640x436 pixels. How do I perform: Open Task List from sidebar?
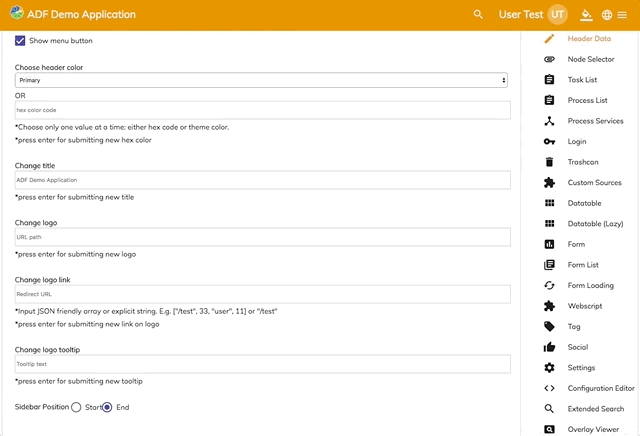click(582, 80)
